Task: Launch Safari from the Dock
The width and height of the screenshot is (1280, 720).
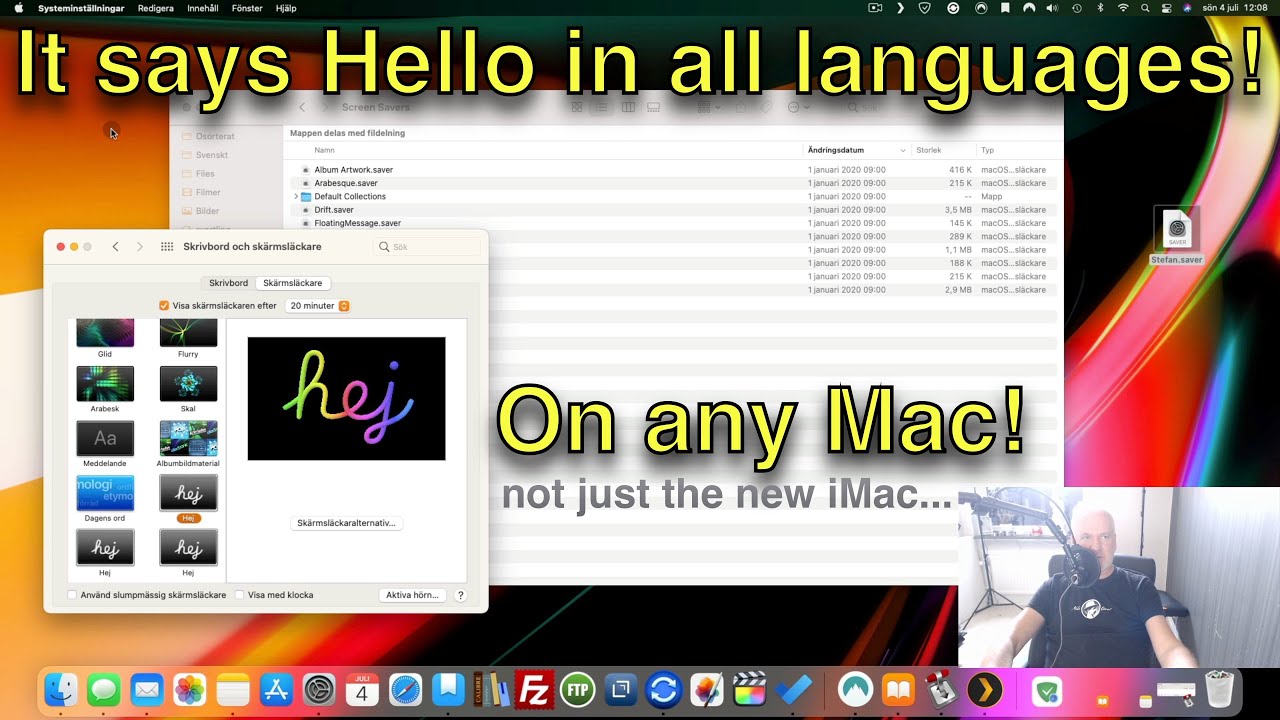Action: (405, 689)
